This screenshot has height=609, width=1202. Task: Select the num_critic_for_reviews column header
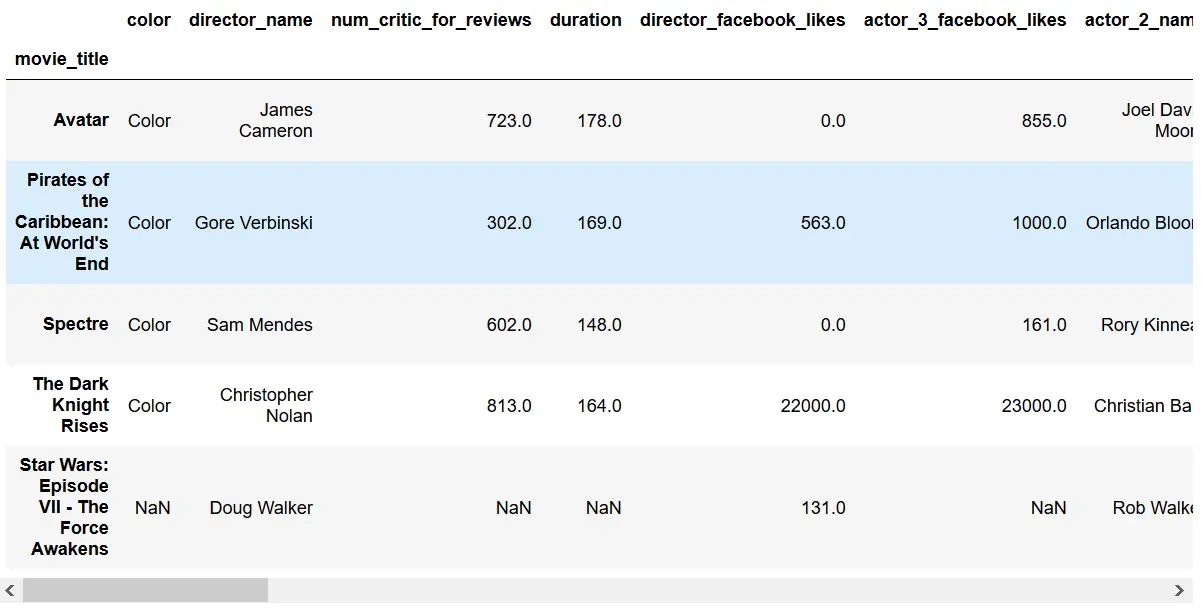click(x=431, y=20)
